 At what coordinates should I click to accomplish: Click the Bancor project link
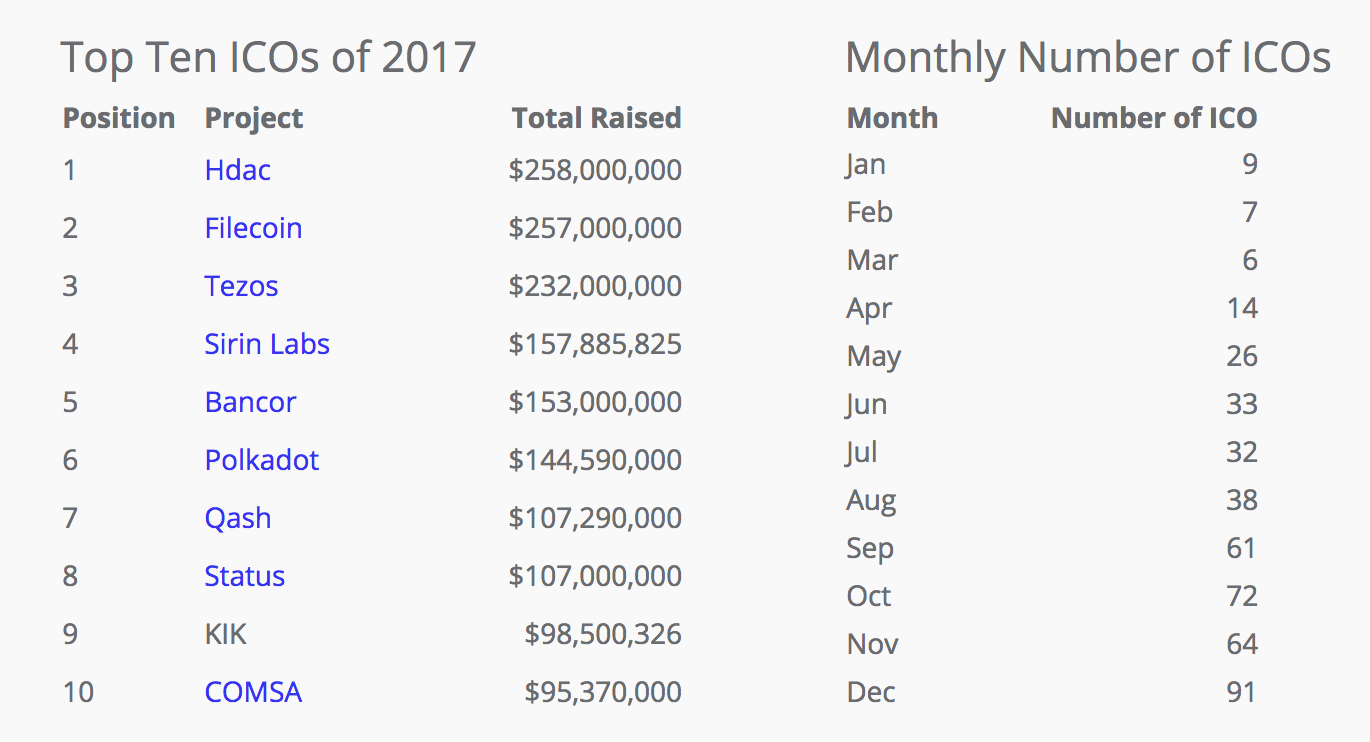click(x=250, y=402)
